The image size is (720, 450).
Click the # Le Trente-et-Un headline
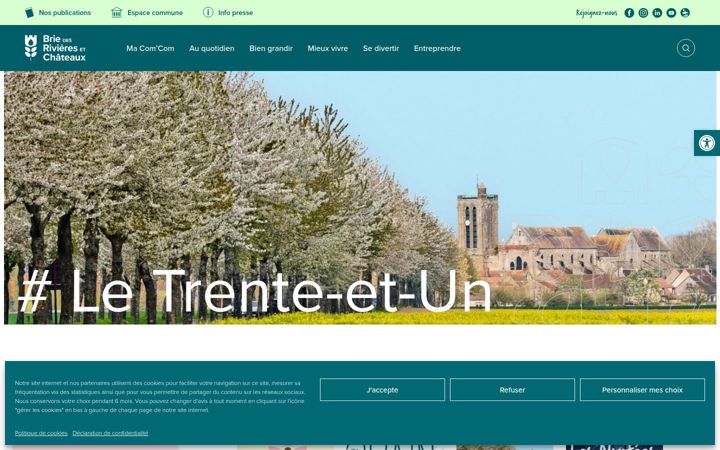(x=255, y=291)
